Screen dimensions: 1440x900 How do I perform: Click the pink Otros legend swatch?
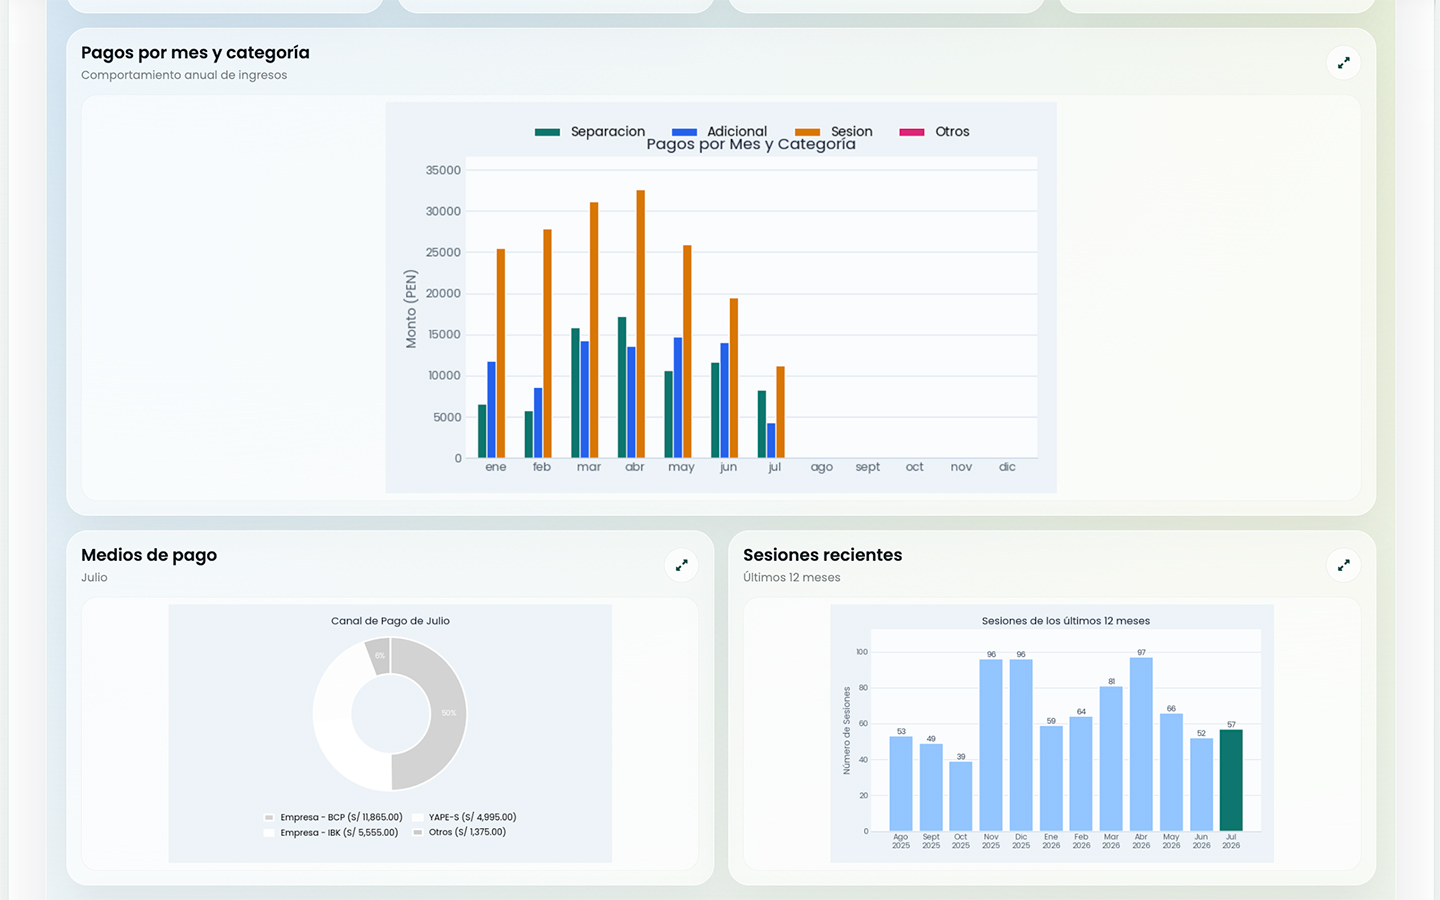coord(911,132)
